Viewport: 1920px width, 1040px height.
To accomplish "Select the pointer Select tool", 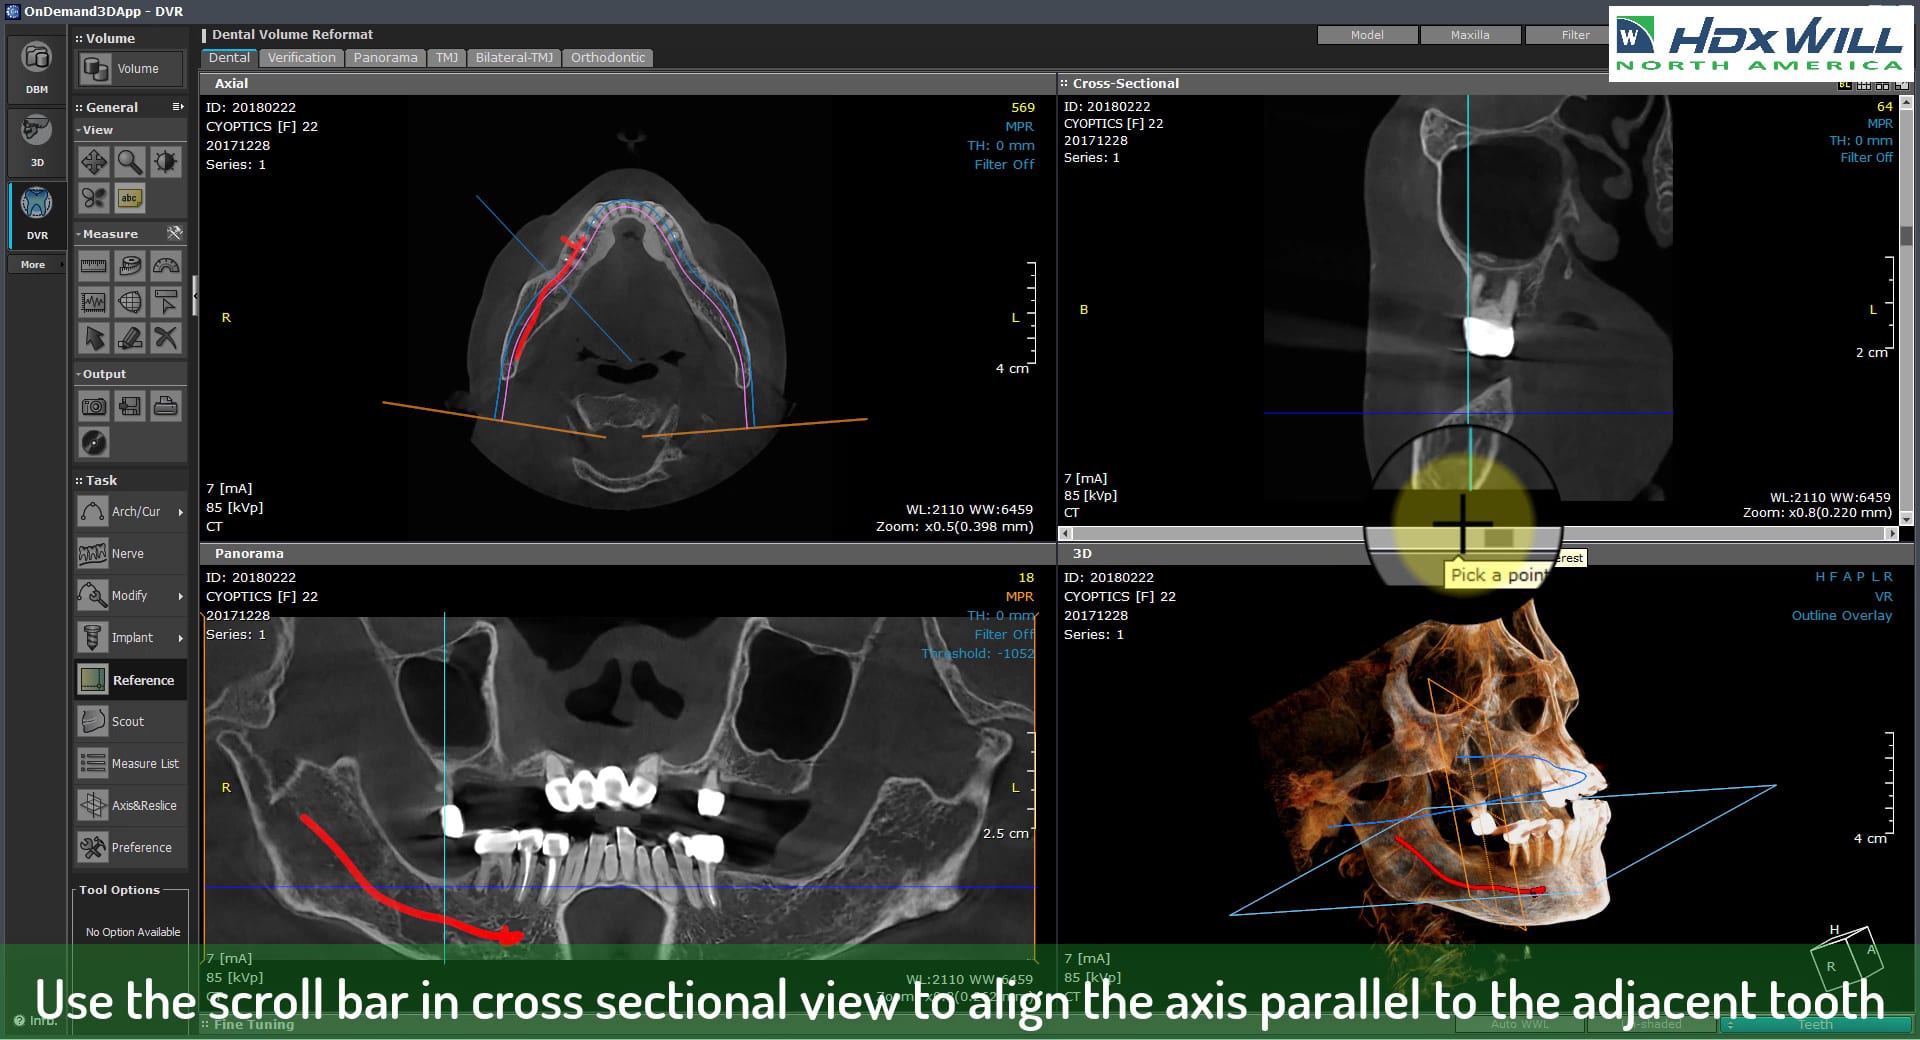I will [94, 338].
